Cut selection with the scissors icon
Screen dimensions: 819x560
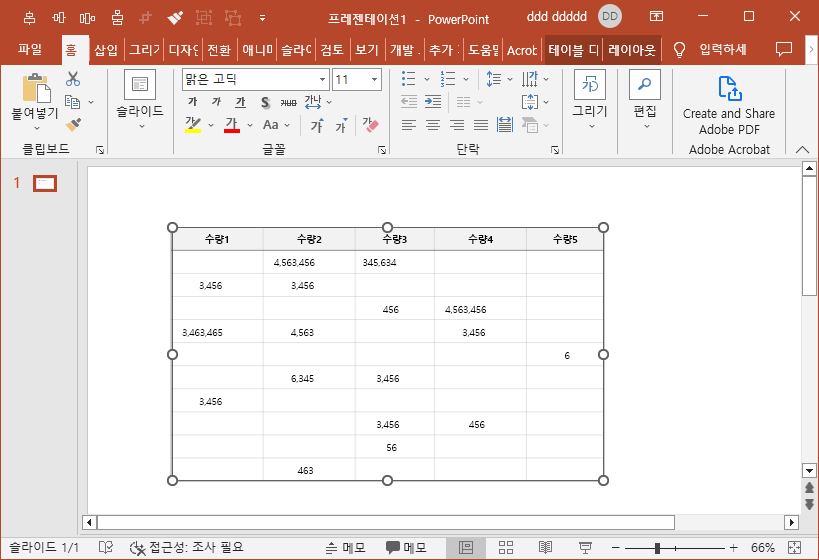coord(73,79)
